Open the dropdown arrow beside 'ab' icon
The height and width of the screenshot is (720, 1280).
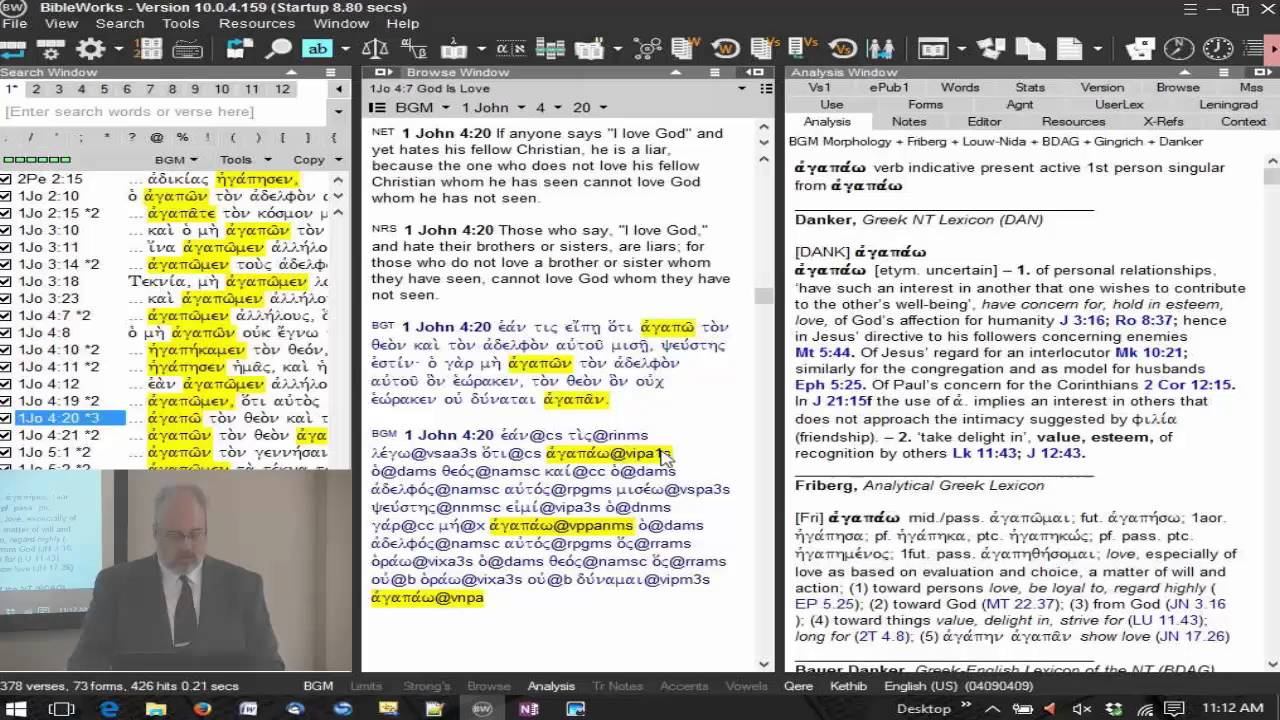coord(345,48)
